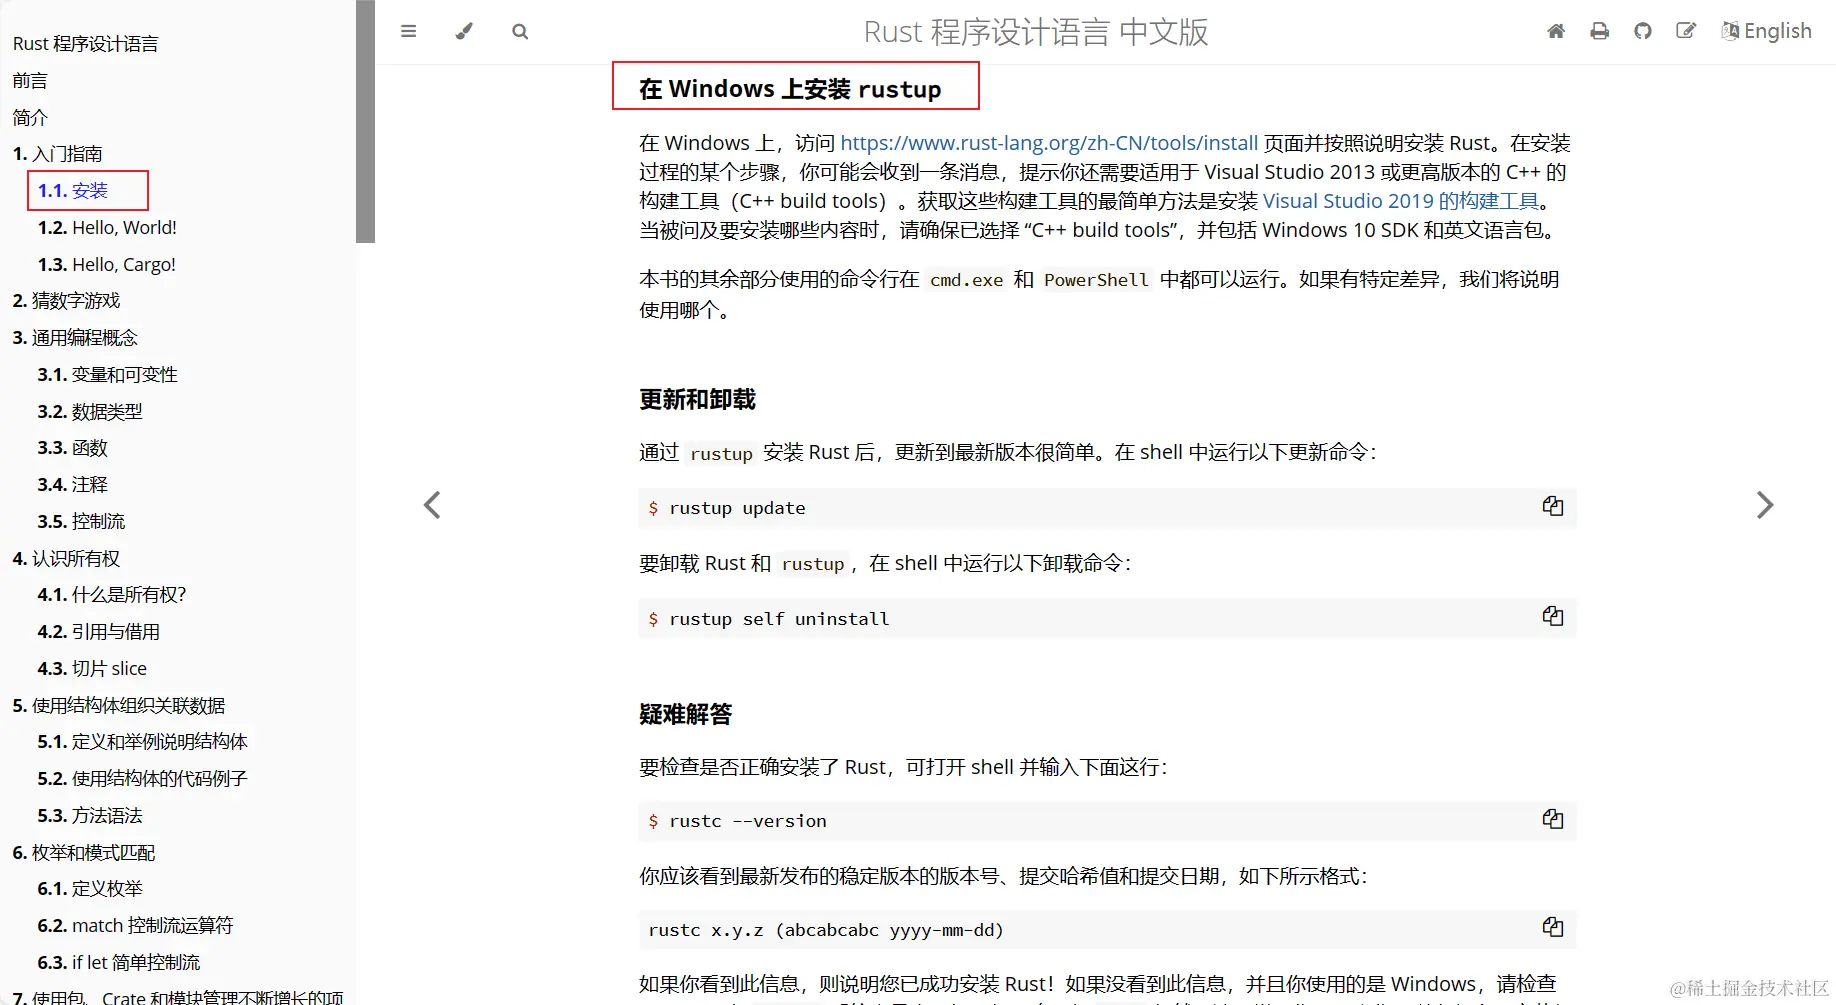The height and width of the screenshot is (1005, 1836).
Task: Open chapter '1. 入门指南'
Action: 57,154
